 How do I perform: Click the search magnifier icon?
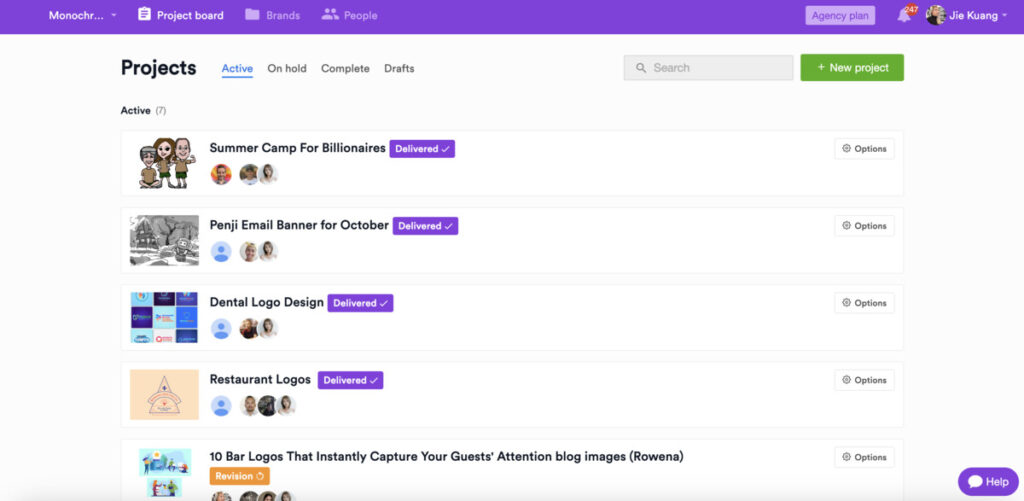pyautogui.click(x=641, y=68)
